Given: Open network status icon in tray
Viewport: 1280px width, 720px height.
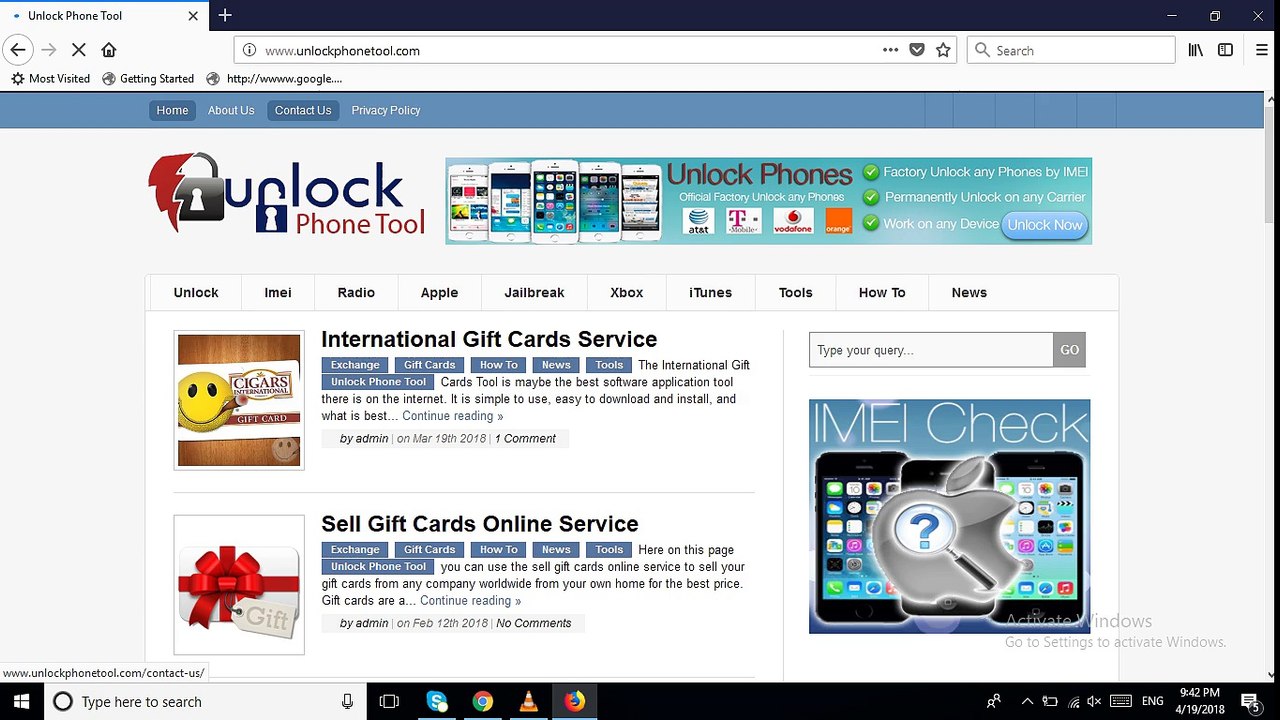Looking at the screenshot, I should 1073,702.
